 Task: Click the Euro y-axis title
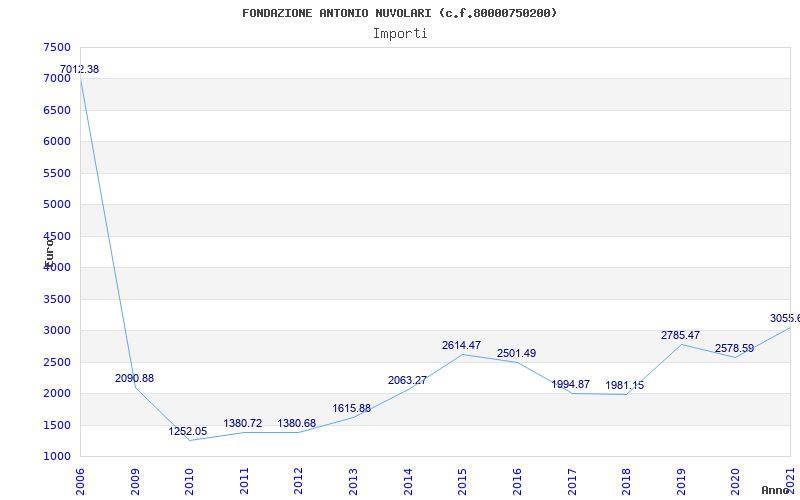click(x=49, y=253)
